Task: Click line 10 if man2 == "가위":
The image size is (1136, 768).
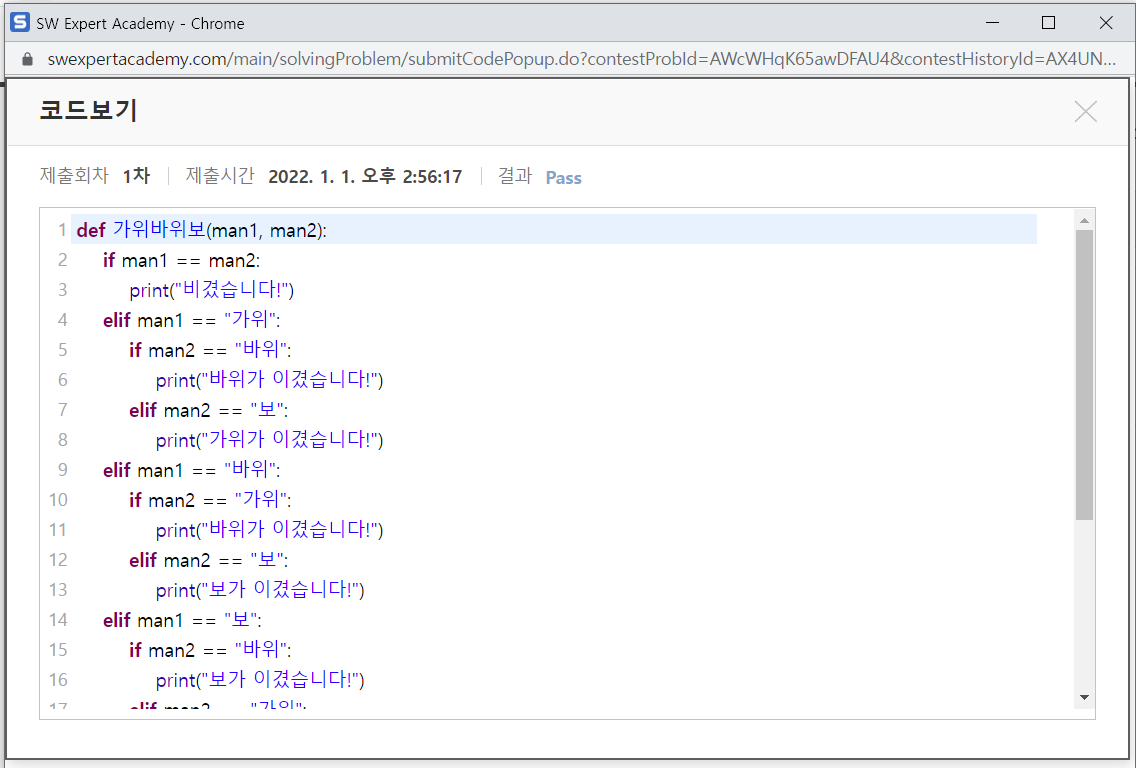Action: tap(210, 500)
